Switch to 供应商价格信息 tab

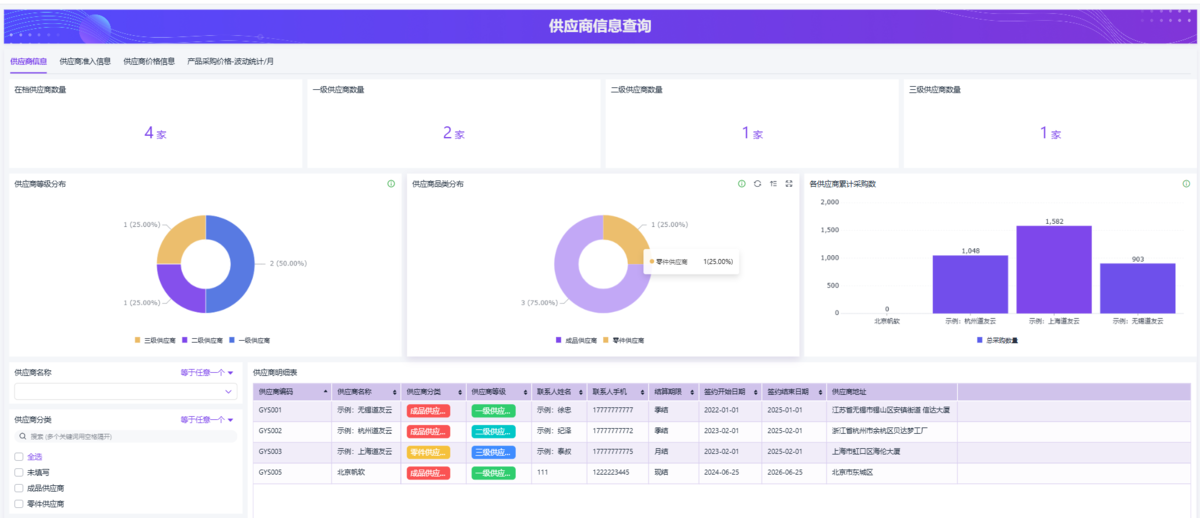click(x=149, y=61)
